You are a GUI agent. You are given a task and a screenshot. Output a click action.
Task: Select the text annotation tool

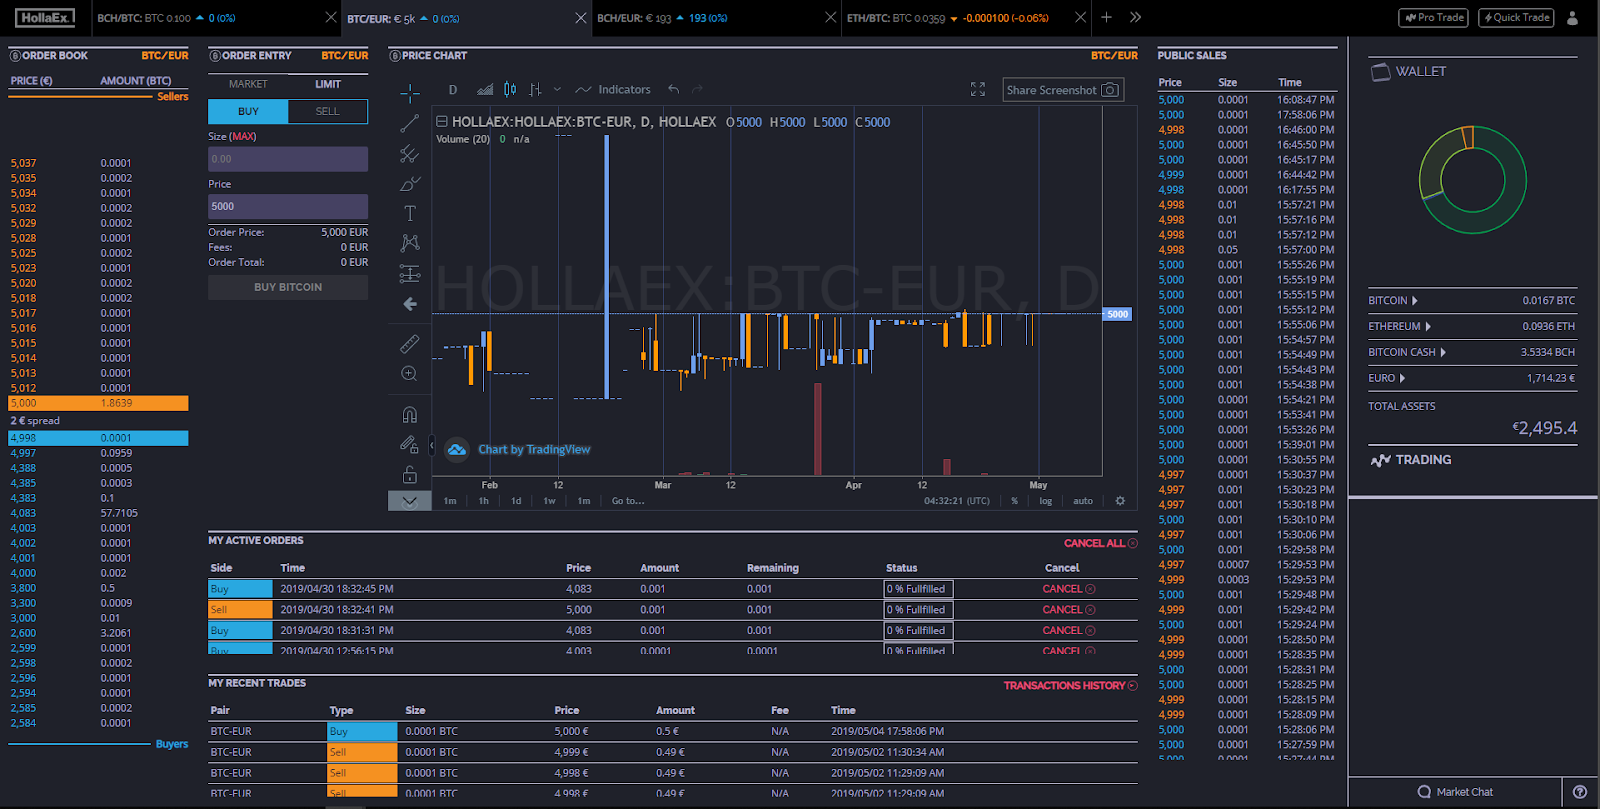click(410, 213)
